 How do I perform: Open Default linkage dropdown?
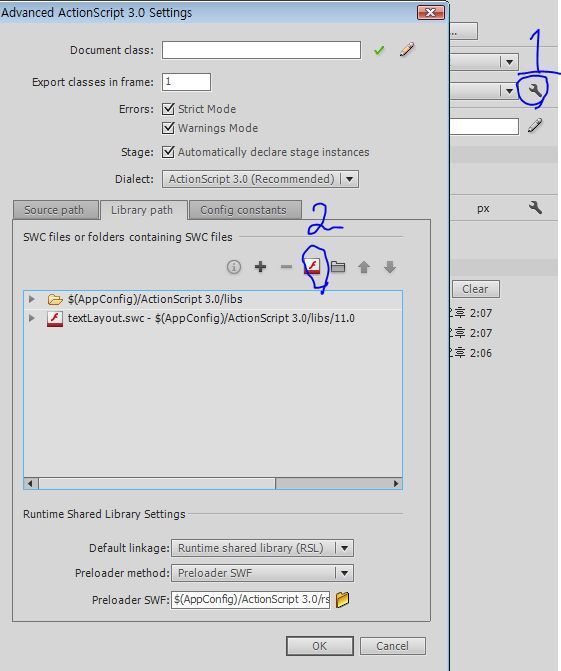[262, 548]
